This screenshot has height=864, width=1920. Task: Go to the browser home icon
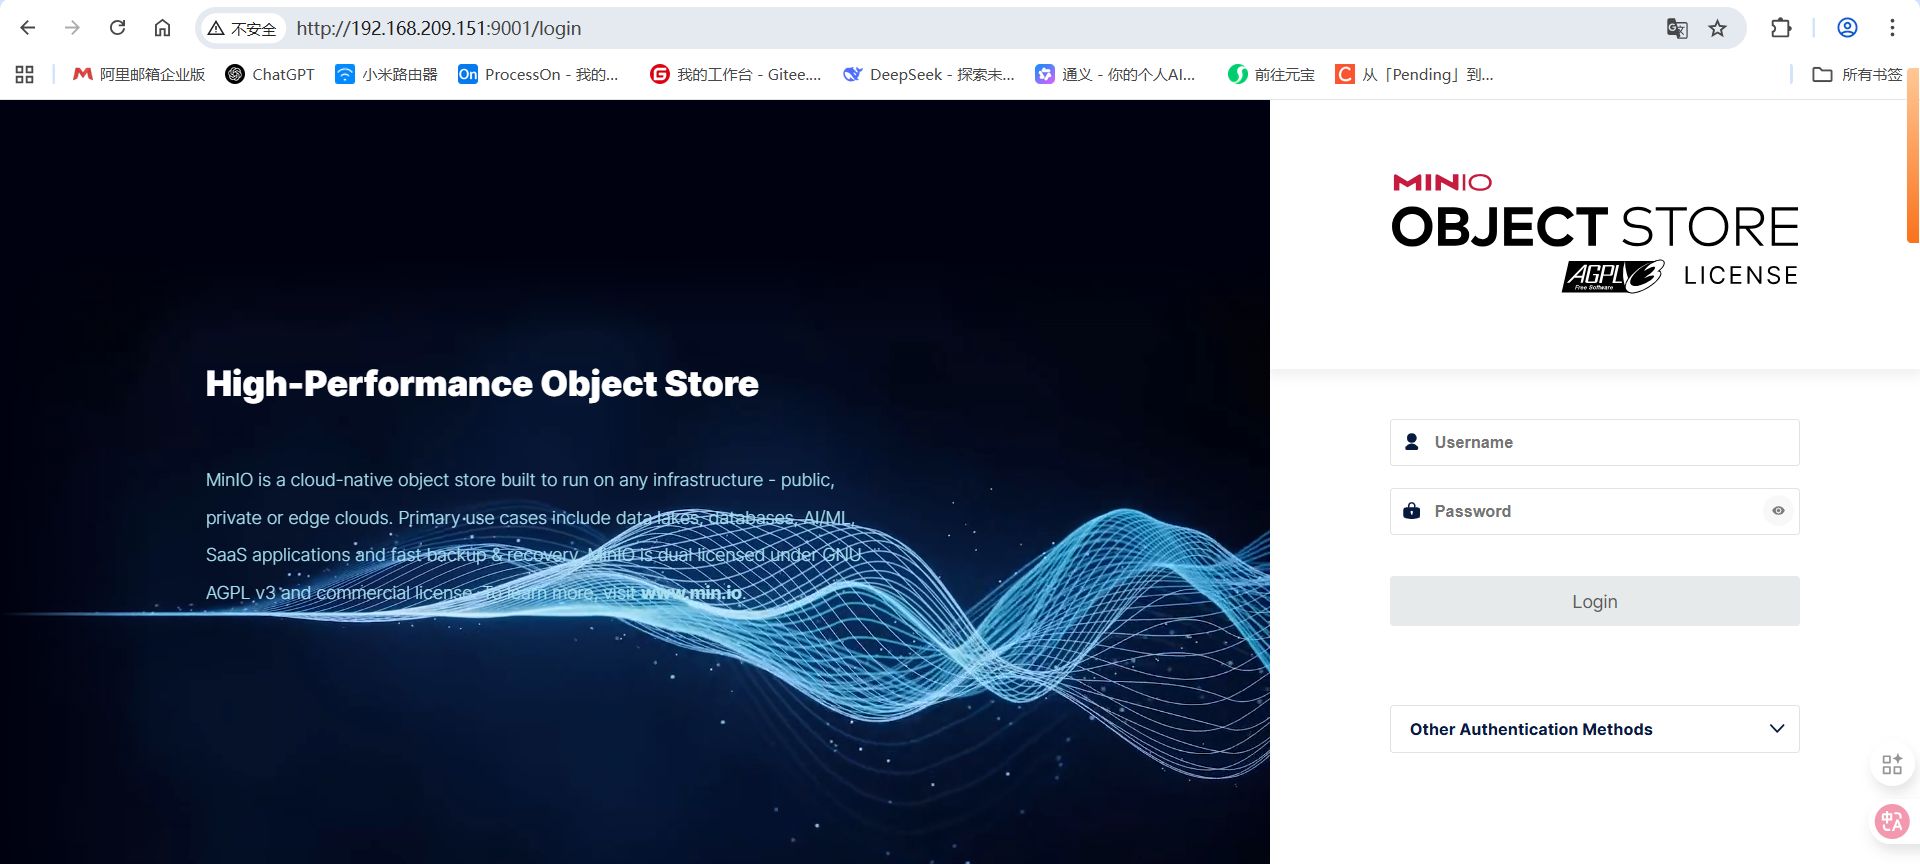(162, 28)
